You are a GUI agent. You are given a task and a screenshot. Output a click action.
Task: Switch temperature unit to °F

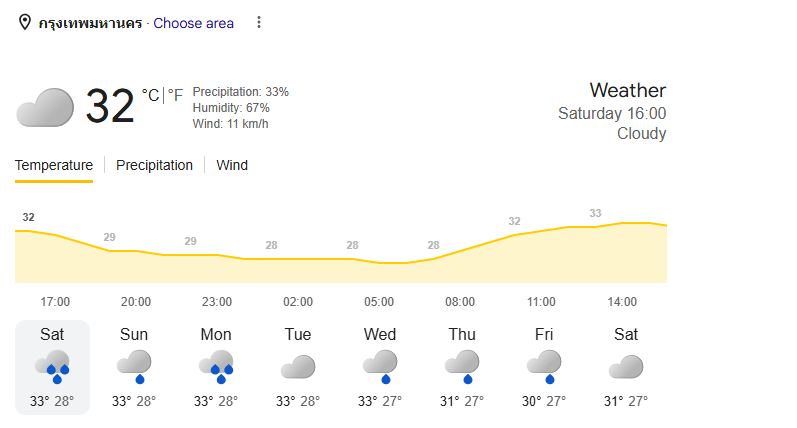pyautogui.click(x=175, y=95)
